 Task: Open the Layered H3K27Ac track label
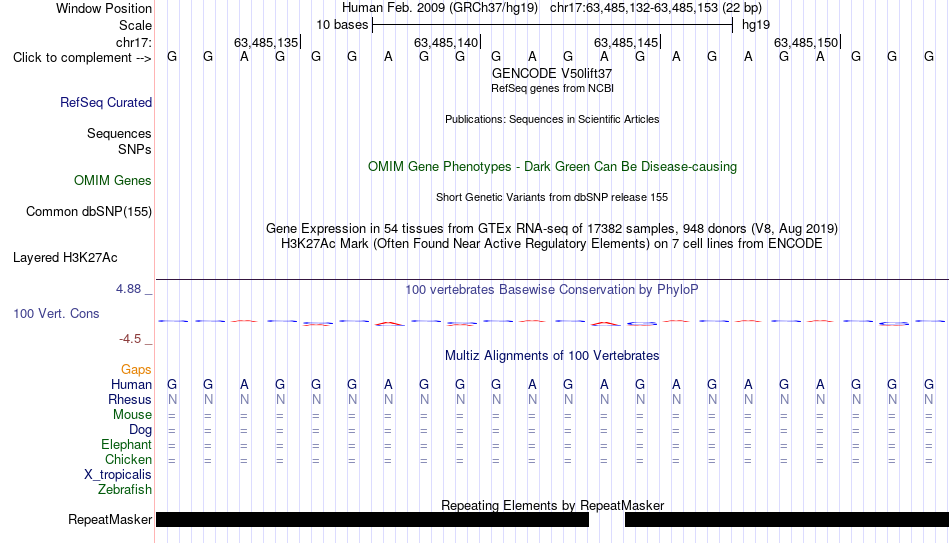point(65,258)
